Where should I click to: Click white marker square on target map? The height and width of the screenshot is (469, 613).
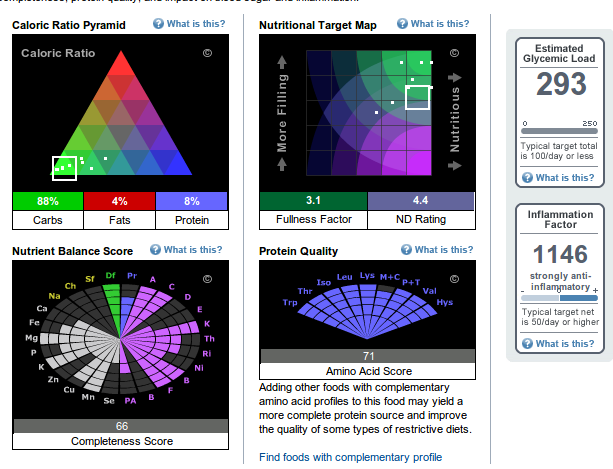pos(418,98)
